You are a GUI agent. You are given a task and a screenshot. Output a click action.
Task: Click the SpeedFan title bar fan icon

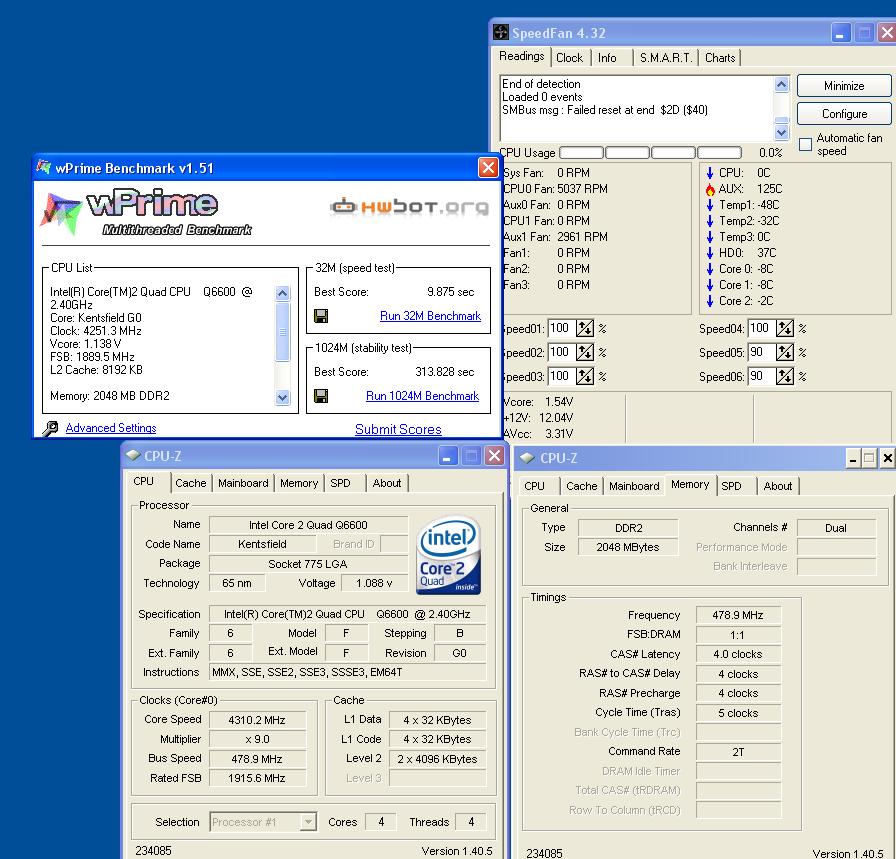(x=501, y=33)
